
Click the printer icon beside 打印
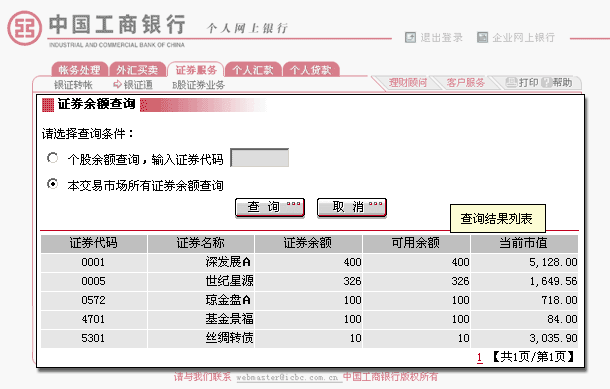(511, 82)
